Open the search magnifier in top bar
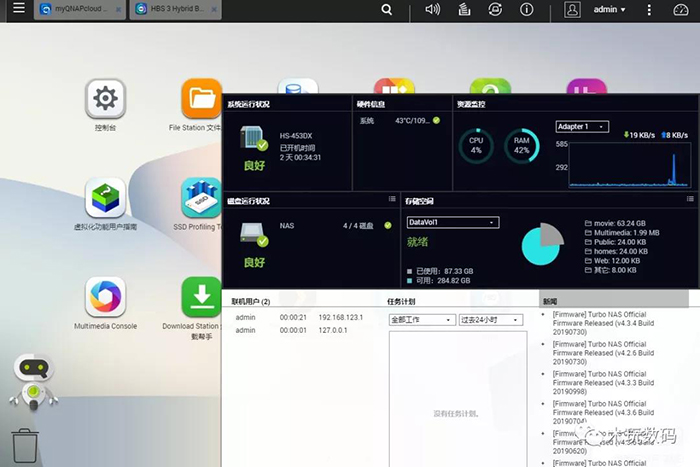 (387, 9)
